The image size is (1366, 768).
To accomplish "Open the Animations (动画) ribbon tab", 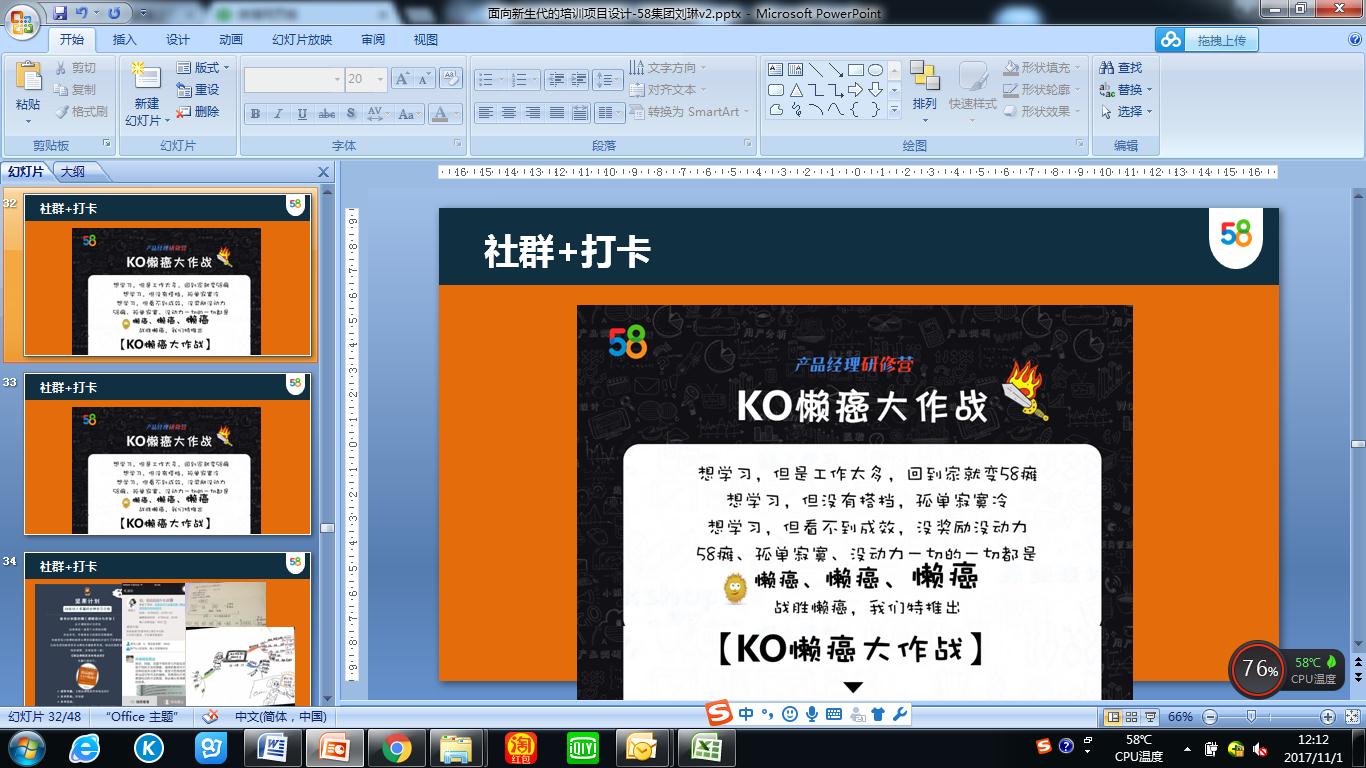I will (231, 40).
